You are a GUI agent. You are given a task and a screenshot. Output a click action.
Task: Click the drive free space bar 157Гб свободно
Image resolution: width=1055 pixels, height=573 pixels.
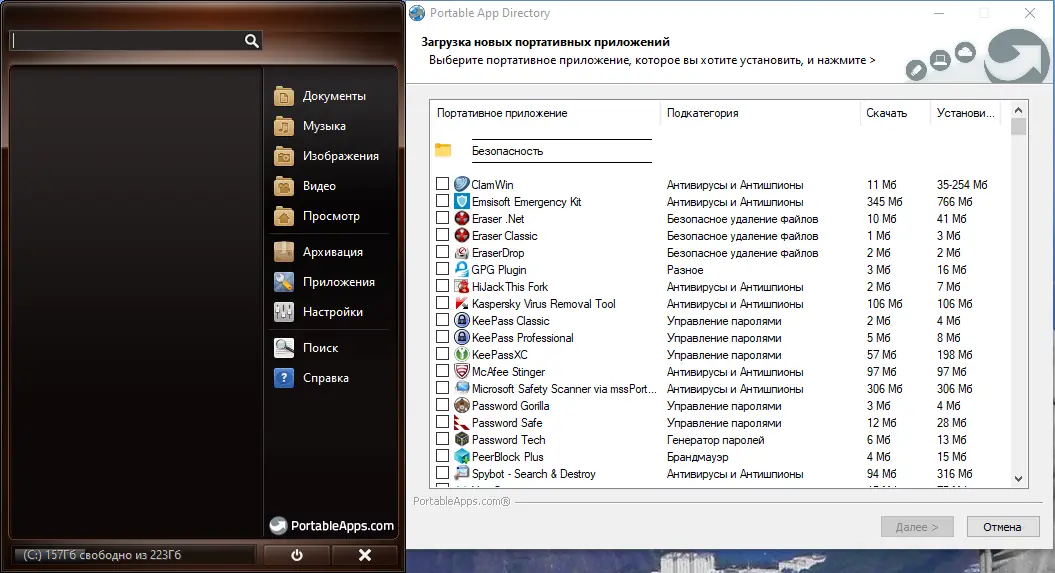pyautogui.click(x=133, y=555)
